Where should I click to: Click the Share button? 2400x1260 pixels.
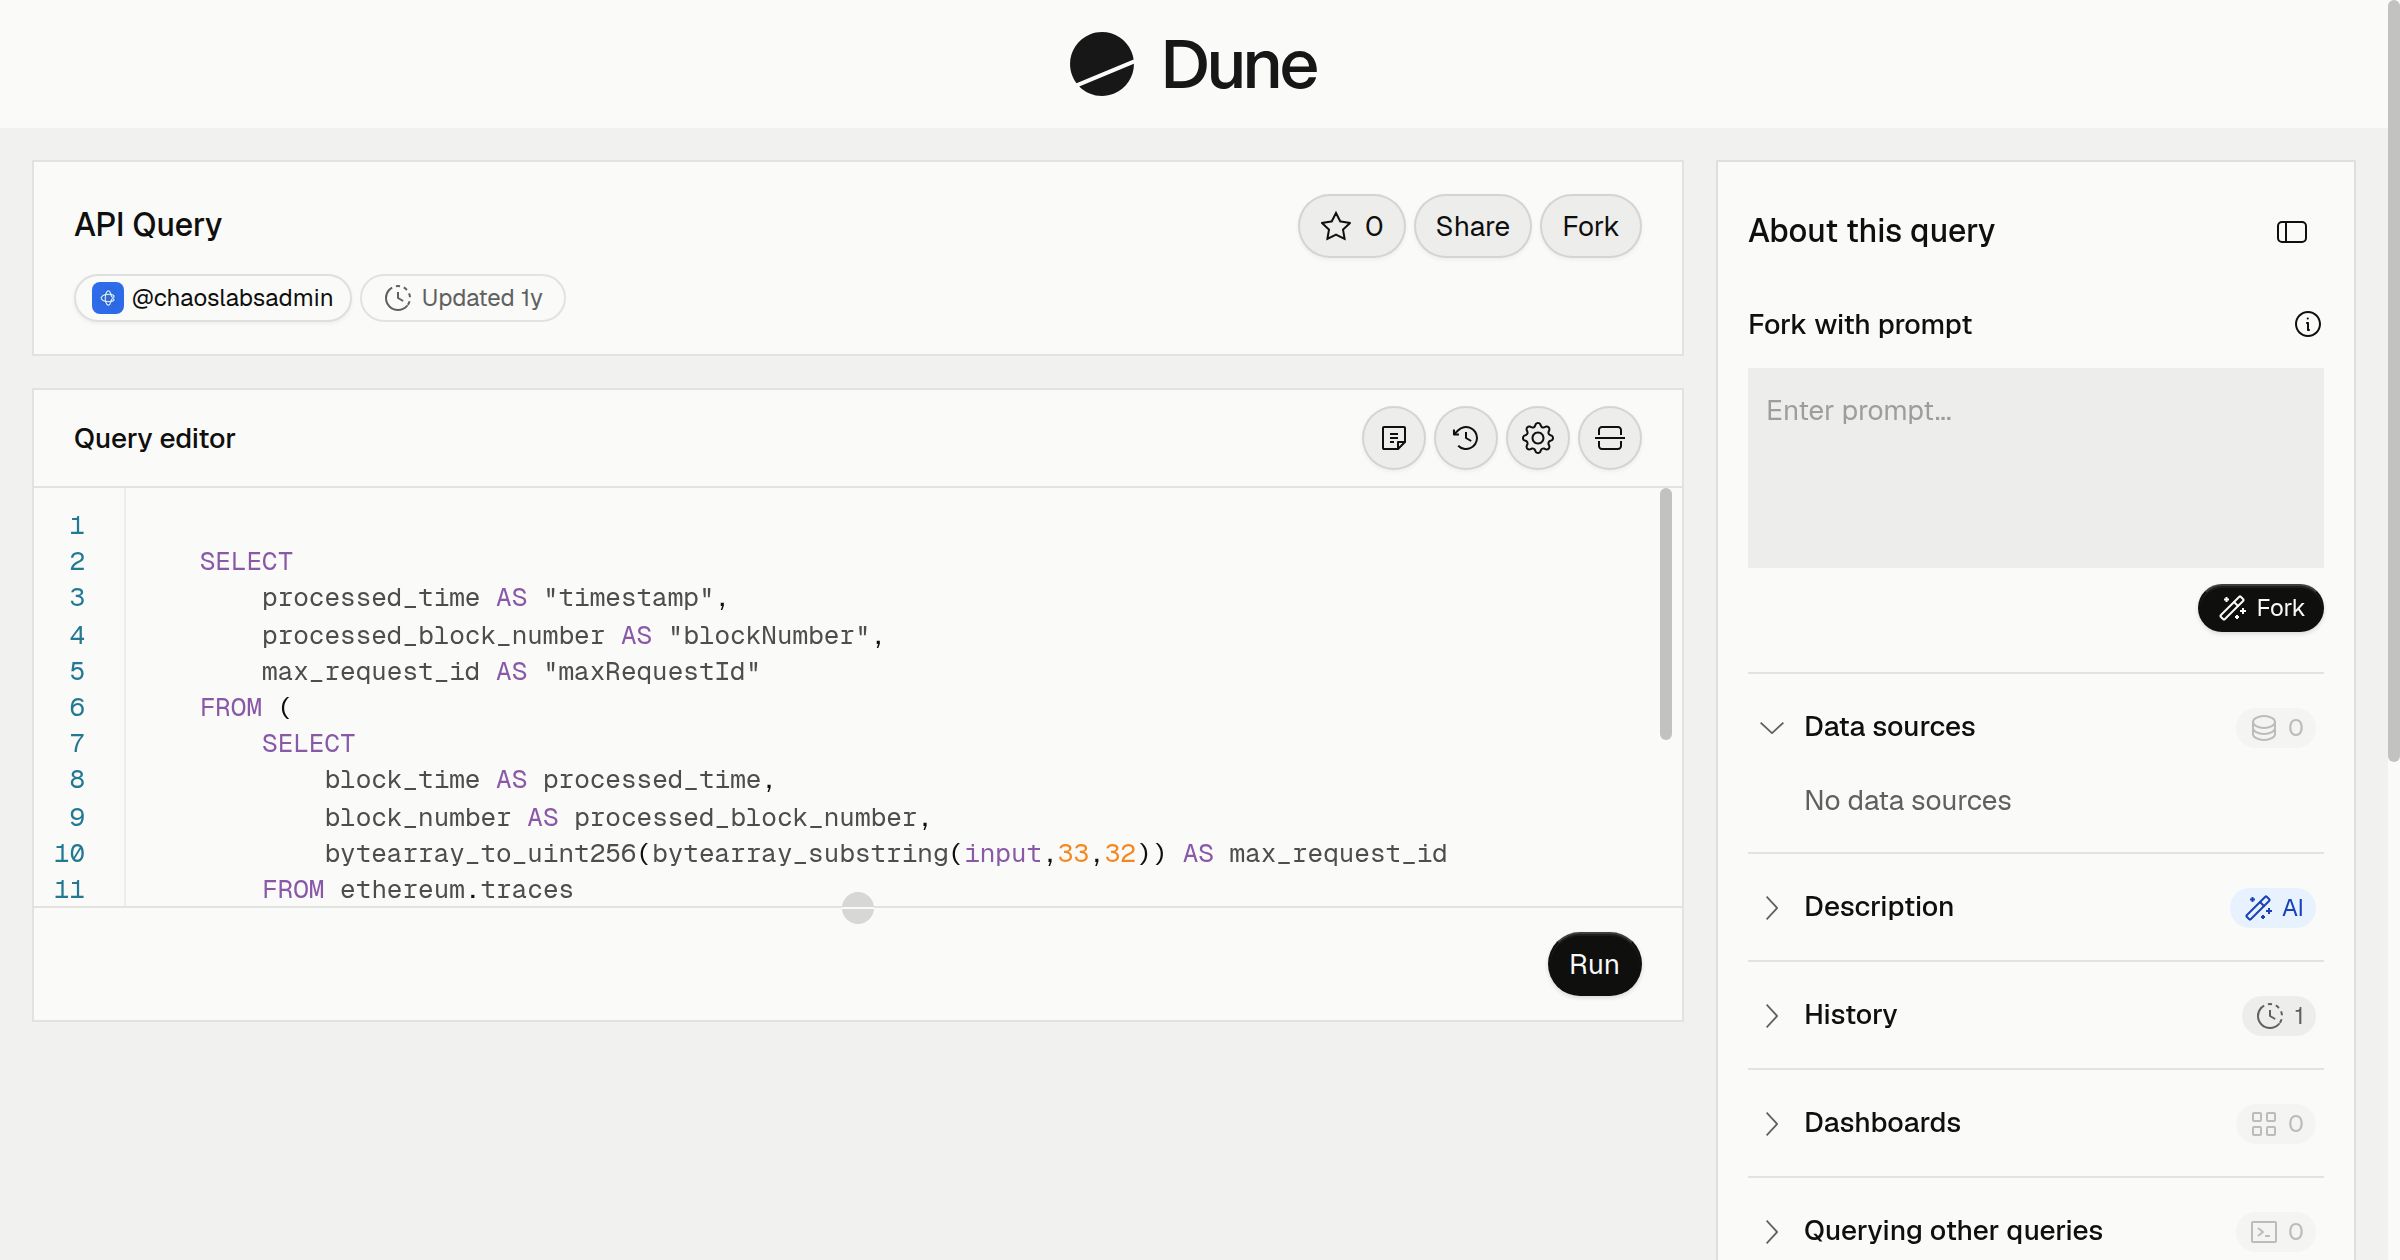[1472, 226]
